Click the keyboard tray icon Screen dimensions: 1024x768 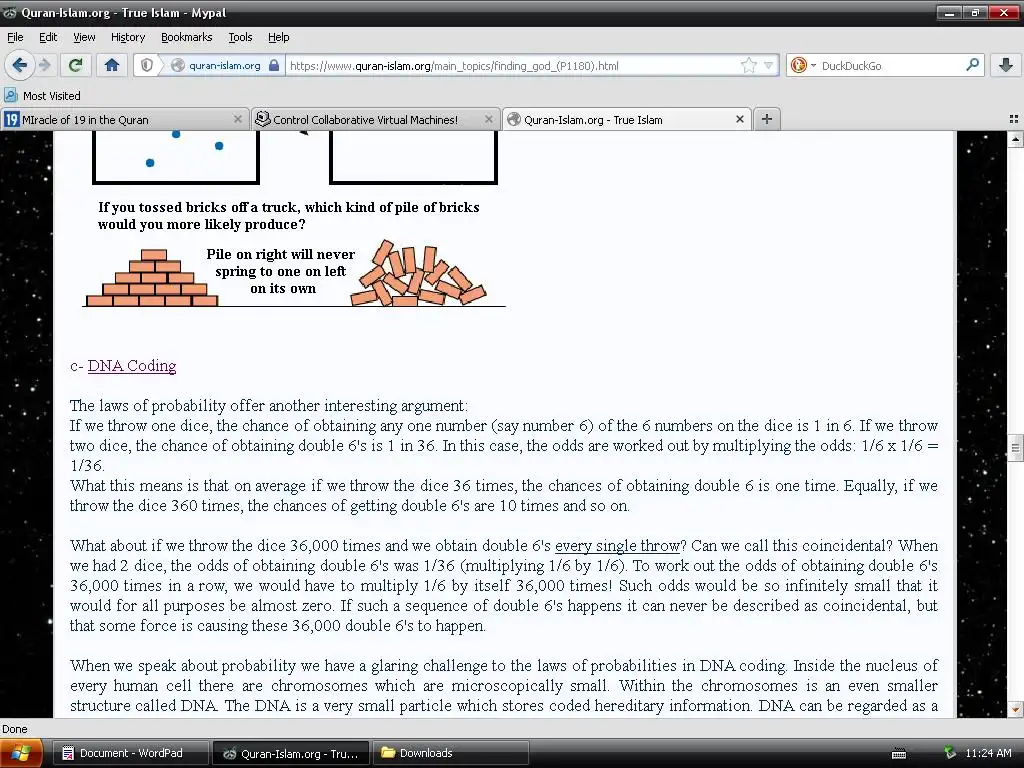(899, 754)
